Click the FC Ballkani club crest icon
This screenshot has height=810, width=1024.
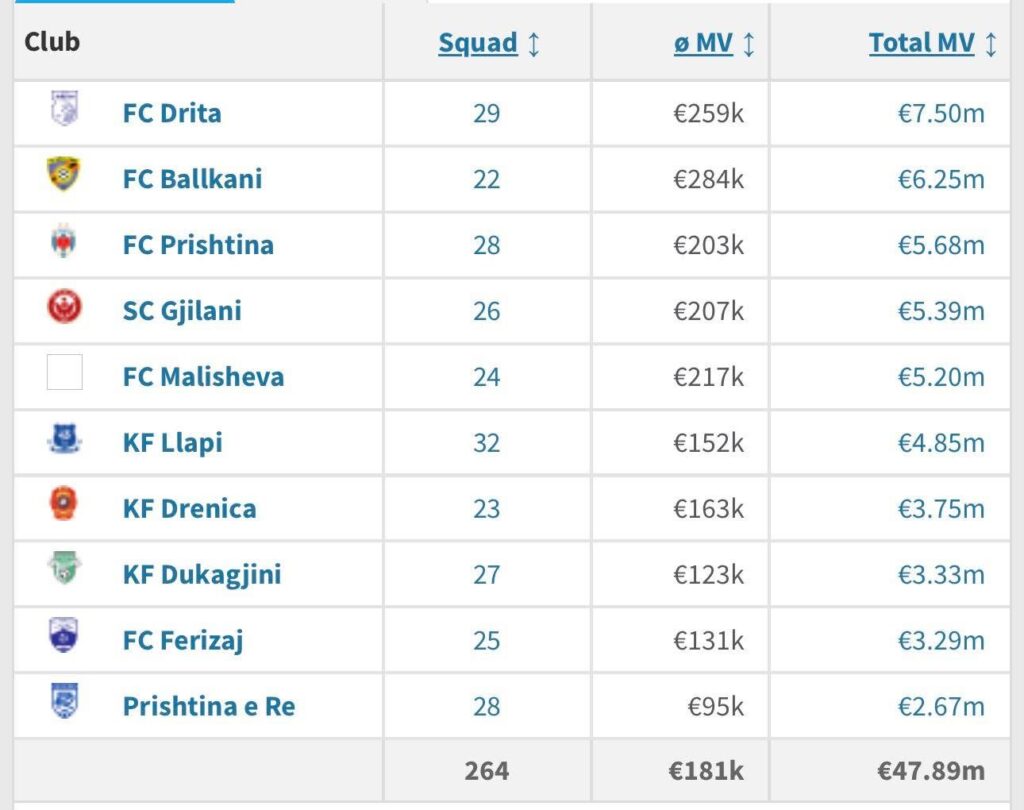(64, 175)
